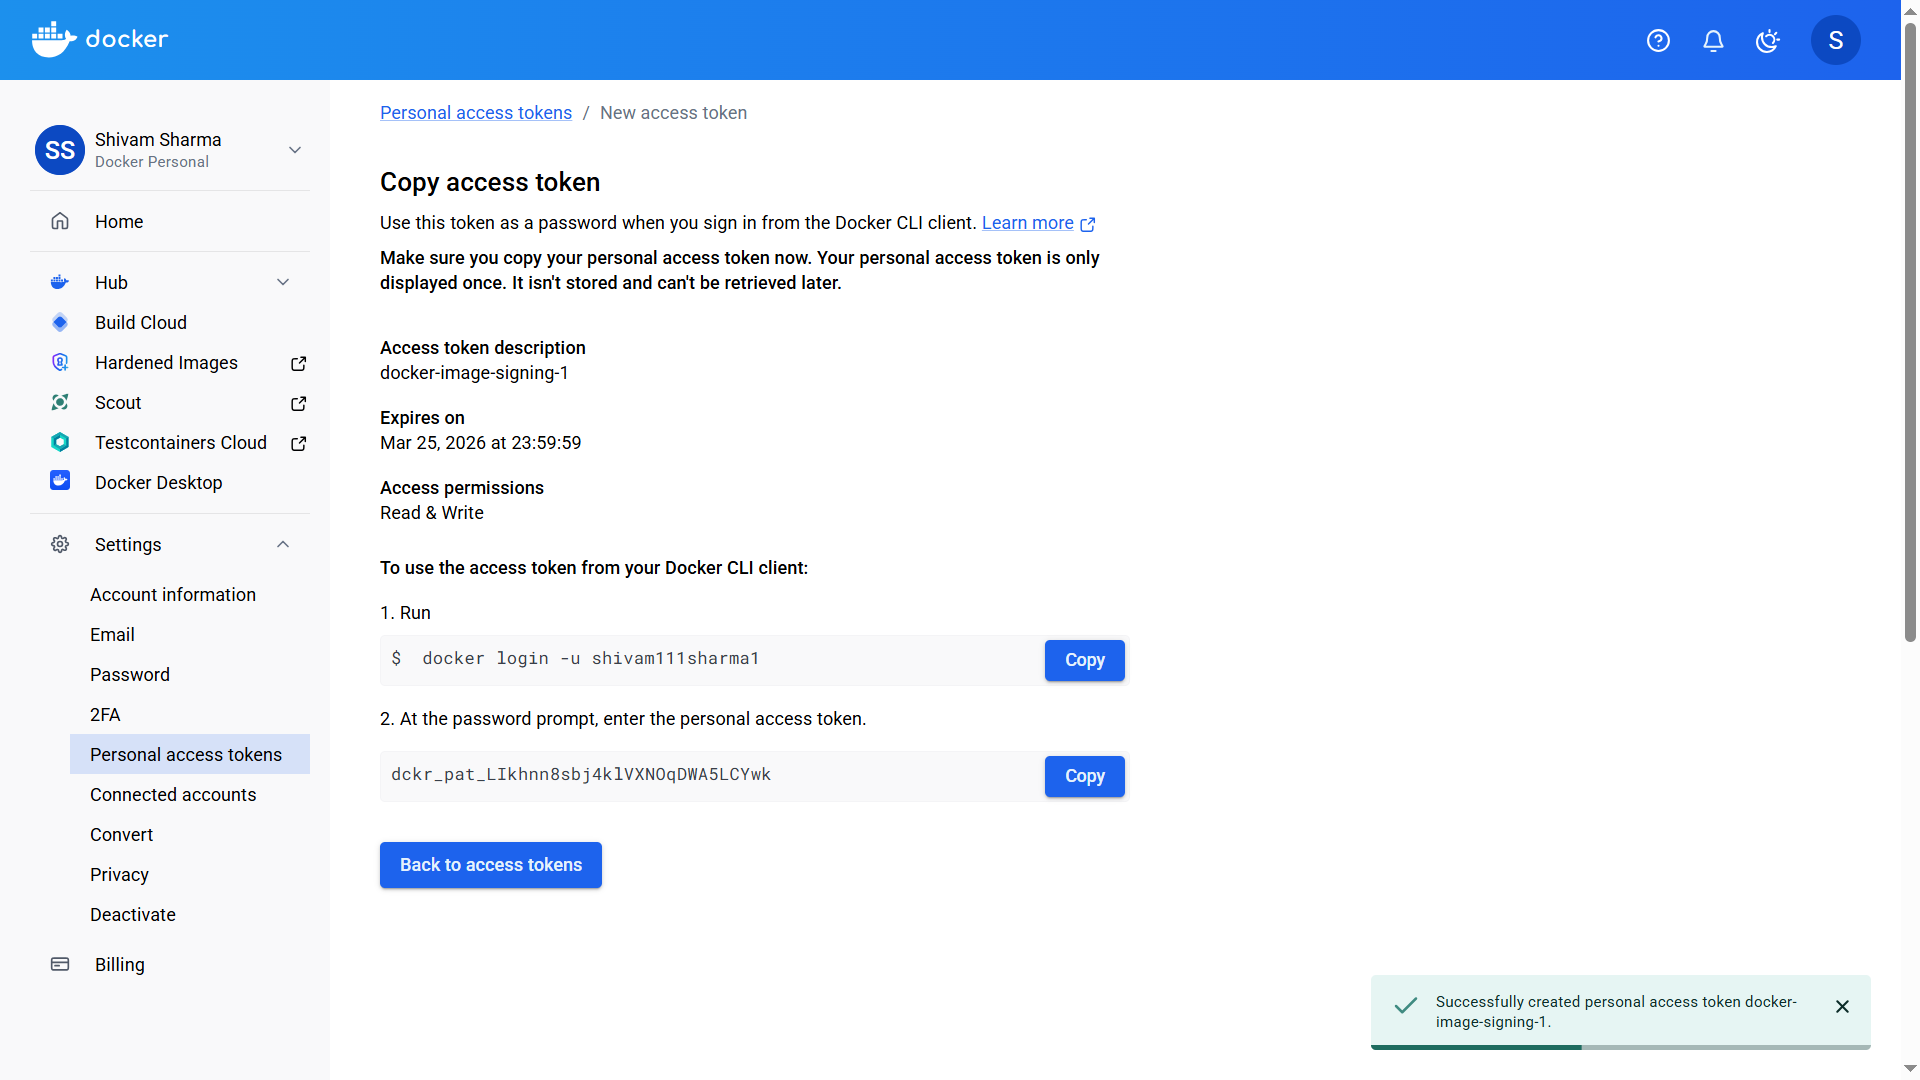The image size is (1920, 1080).
Task: Expand the Hub section chevron
Action: click(x=283, y=282)
